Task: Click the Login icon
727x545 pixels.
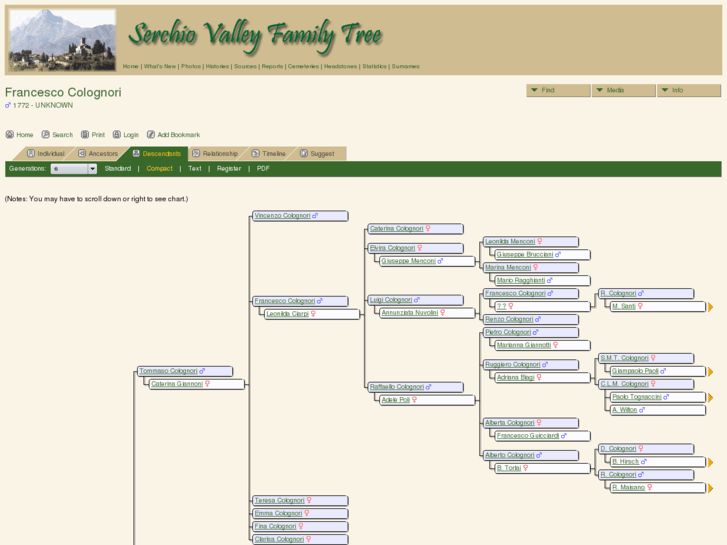Action: click(117, 135)
